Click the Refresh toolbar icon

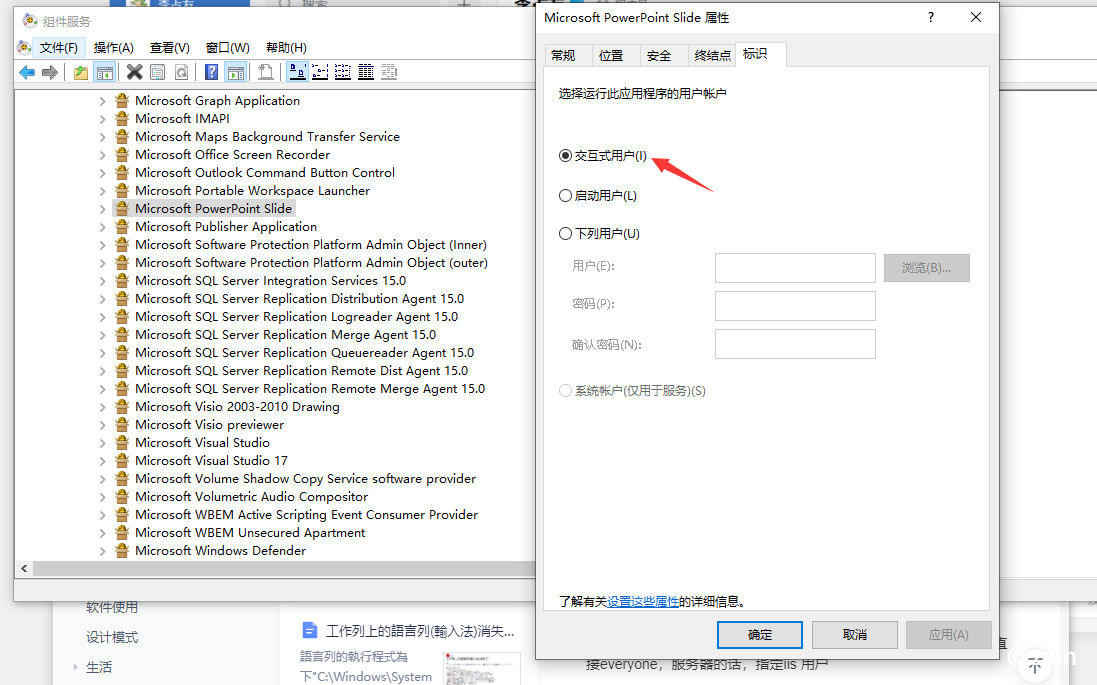pos(181,72)
